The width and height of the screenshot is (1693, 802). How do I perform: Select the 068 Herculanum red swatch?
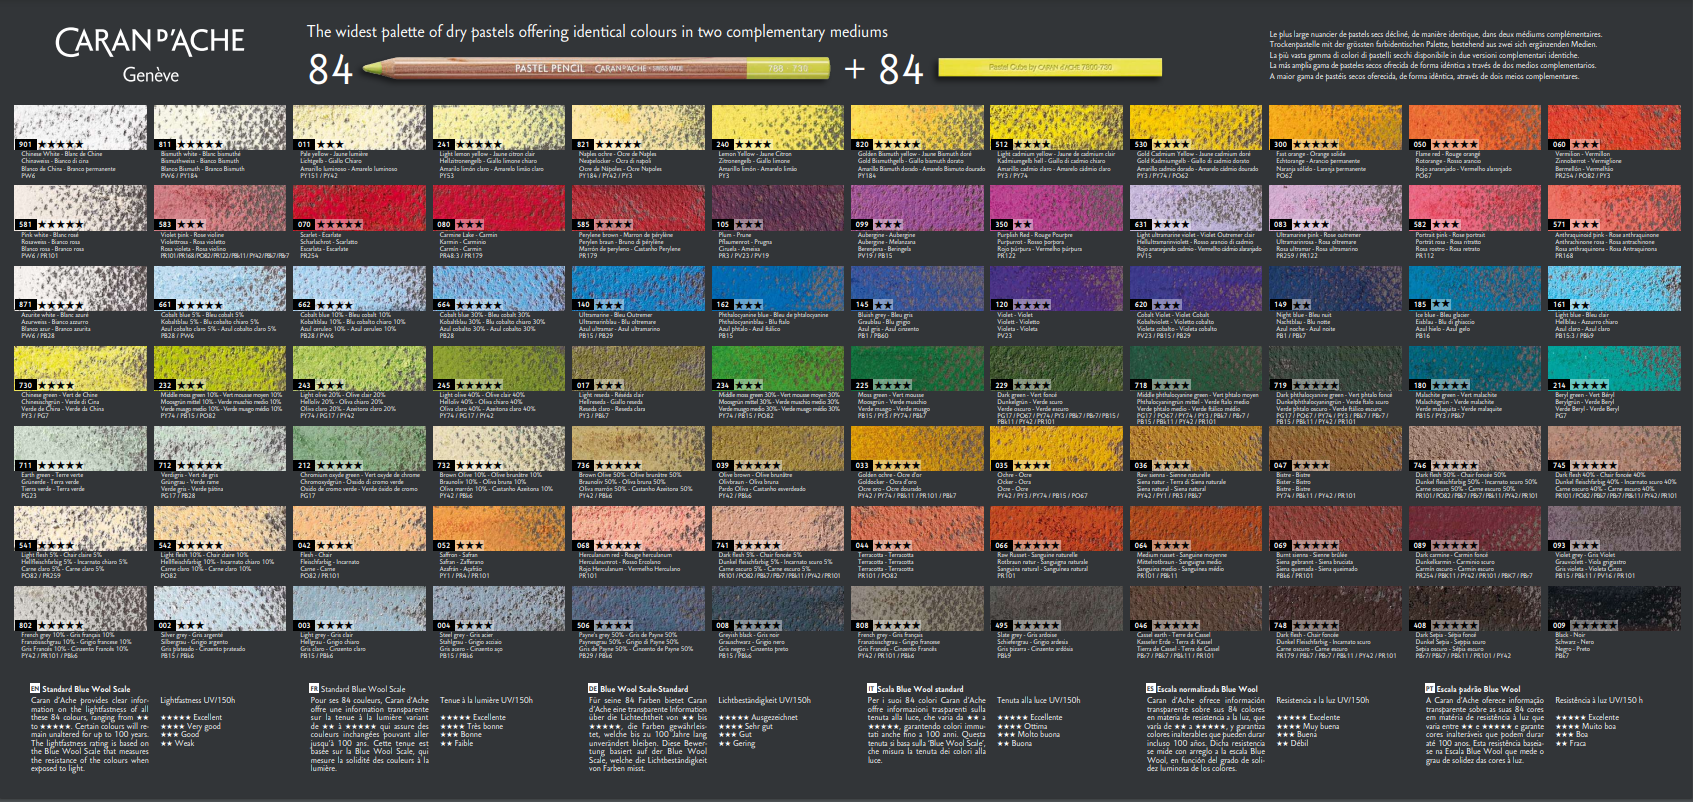click(x=638, y=528)
